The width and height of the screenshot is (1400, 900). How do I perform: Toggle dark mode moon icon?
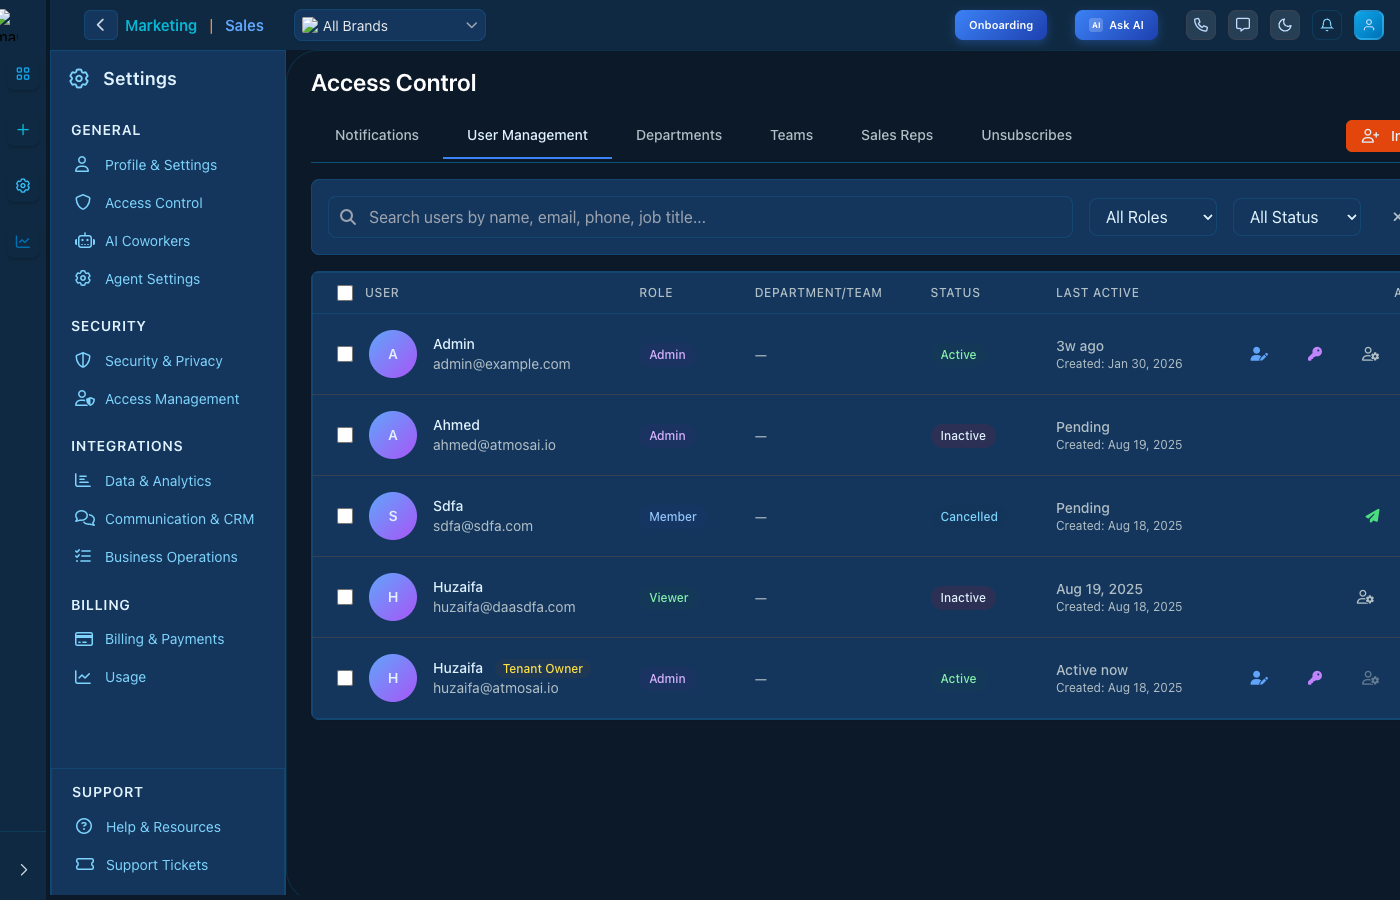[1285, 25]
